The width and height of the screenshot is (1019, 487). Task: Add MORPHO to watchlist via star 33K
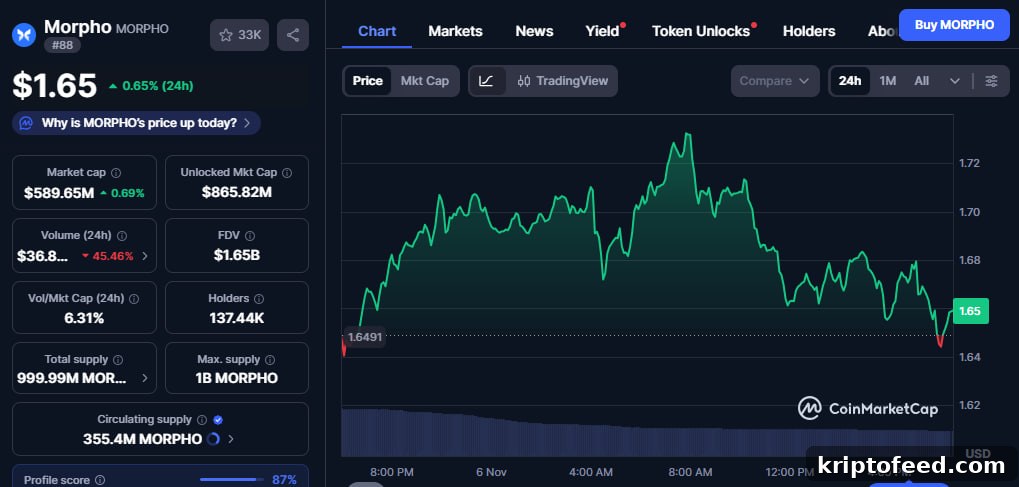pos(239,35)
